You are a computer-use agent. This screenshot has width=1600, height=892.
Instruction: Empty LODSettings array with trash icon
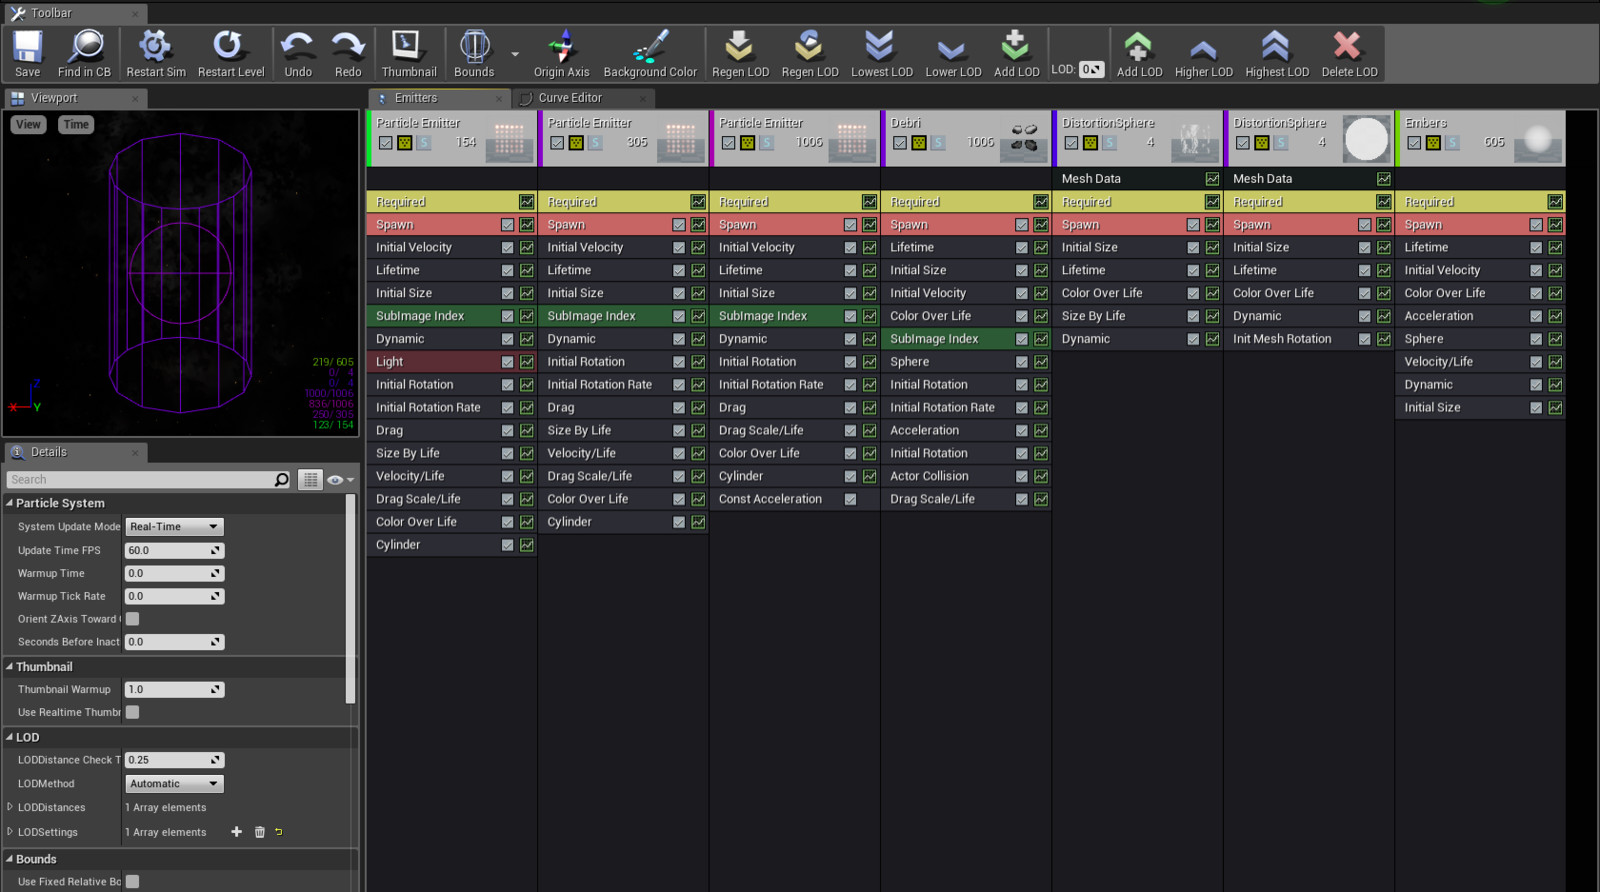coord(260,832)
